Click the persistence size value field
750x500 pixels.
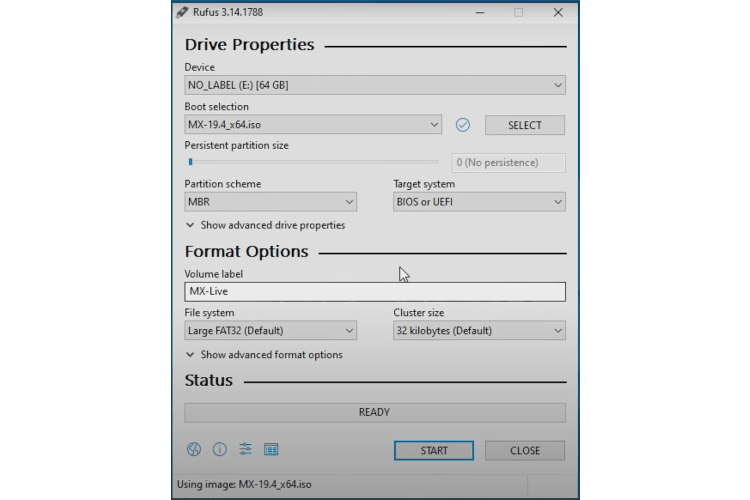click(x=508, y=163)
